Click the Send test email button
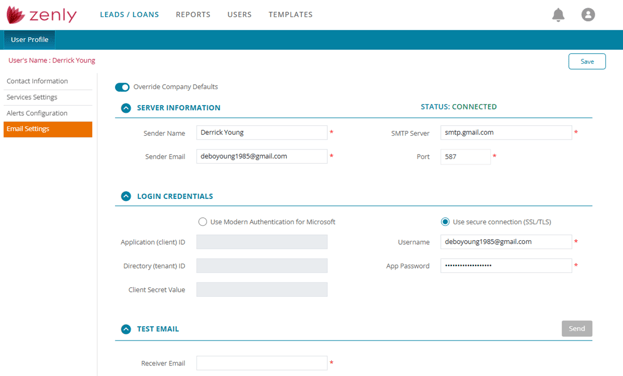Image resolution: width=623 pixels, height=376 pixels. click(x=577, y=329)
